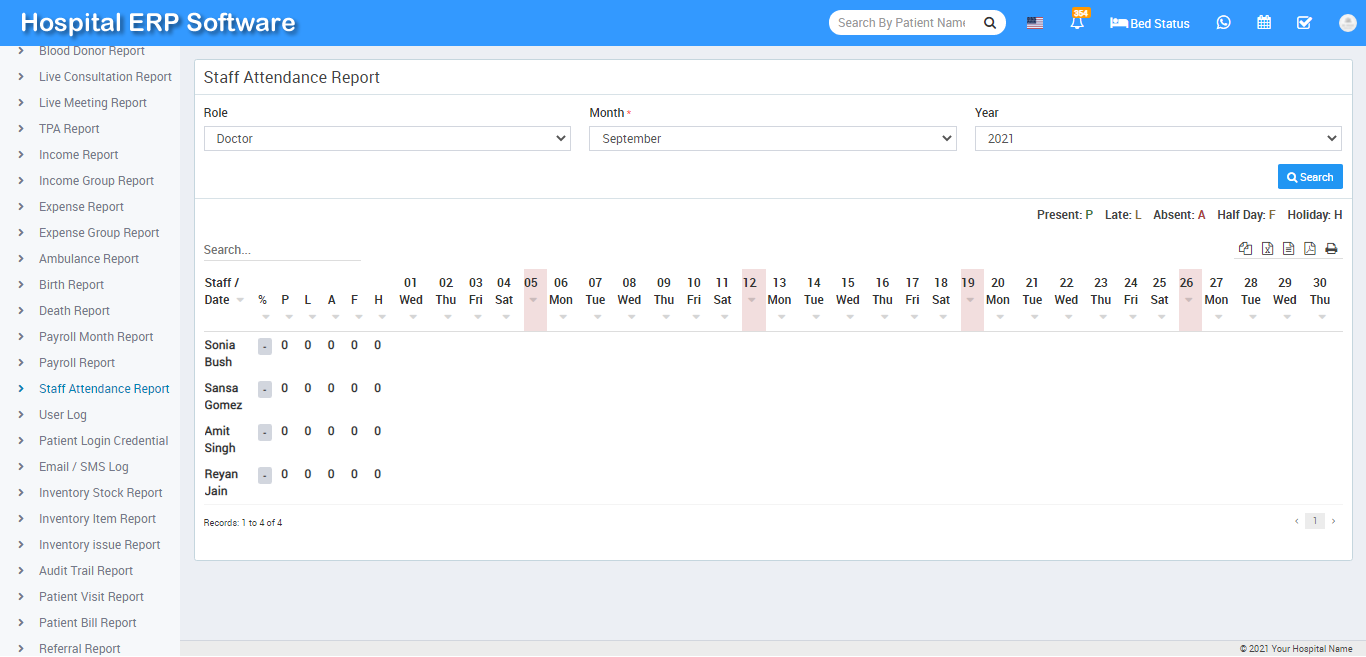Screen dimensions: 1366x657
Task: Open the Month dropdown showing September
Action: [x=772, y=139]
